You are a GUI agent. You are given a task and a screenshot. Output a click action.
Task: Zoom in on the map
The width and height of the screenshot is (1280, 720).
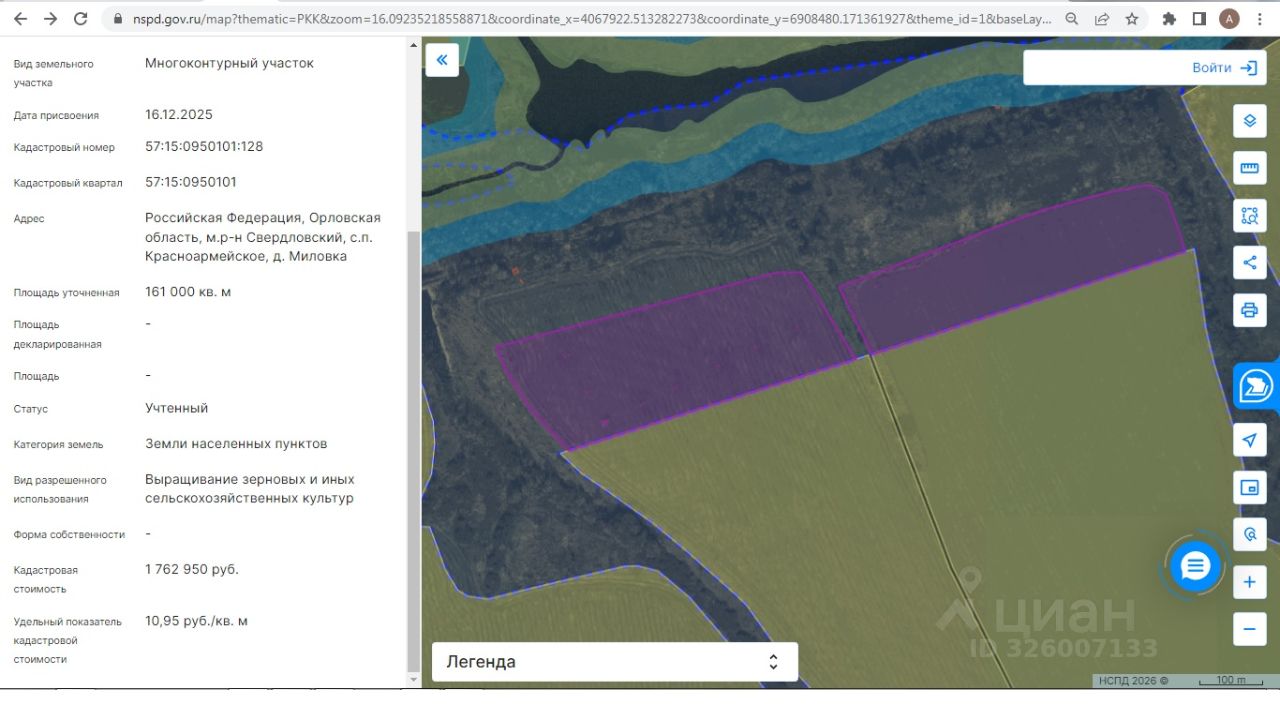pyautogui.click(x=1249, y=582)
